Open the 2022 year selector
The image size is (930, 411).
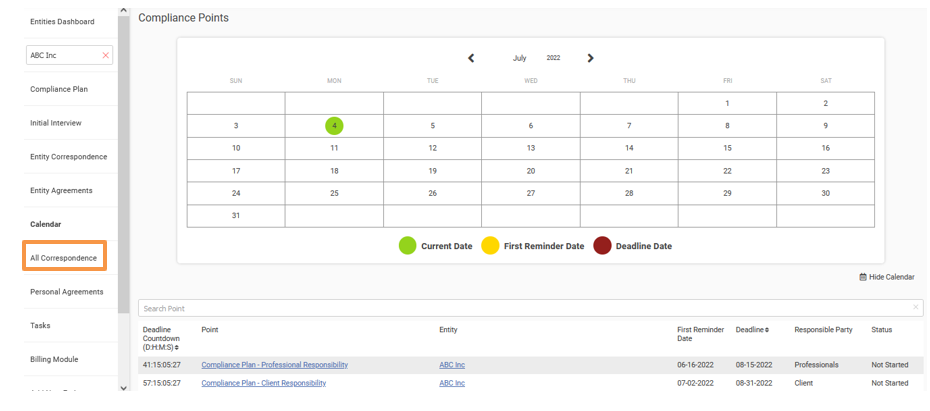[x=553, y=58]
